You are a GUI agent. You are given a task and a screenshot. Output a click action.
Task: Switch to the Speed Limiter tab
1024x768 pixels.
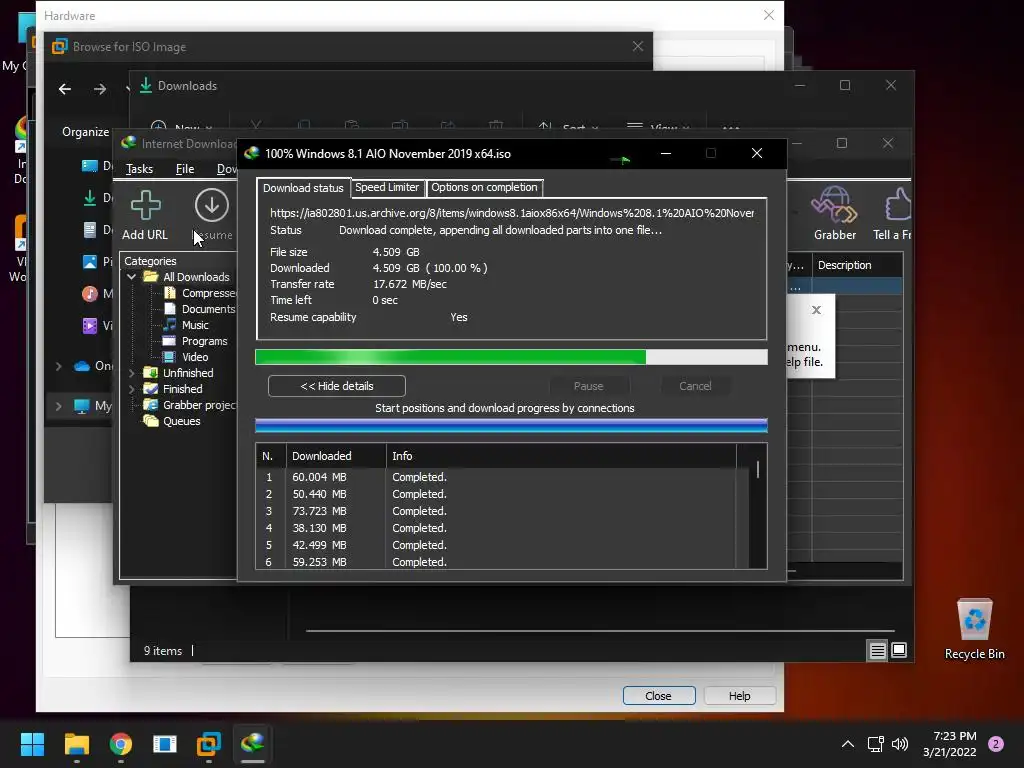pyautogui.click(x=387, y=187)
